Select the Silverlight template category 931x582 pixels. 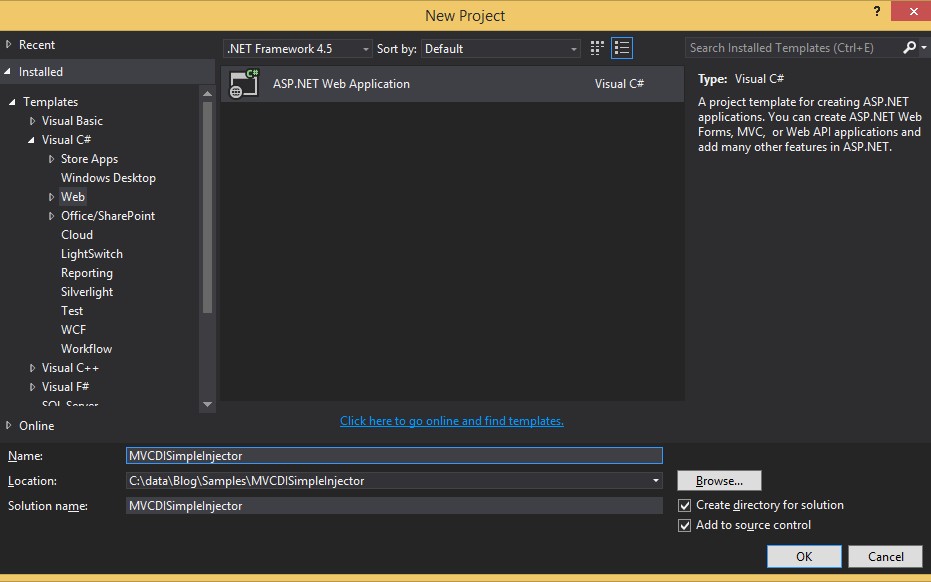pos(87,292)
